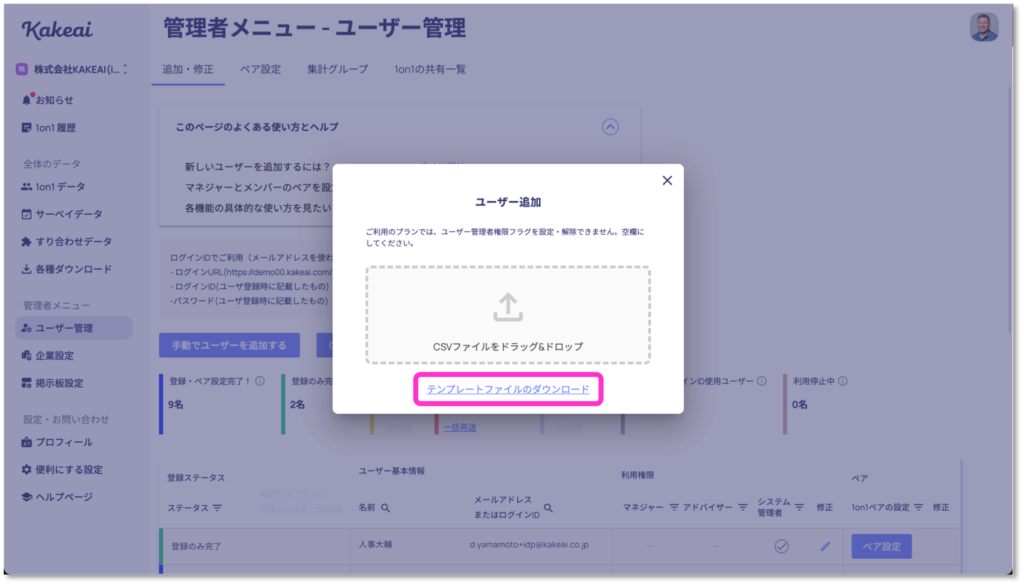Image resolution: width=1024 pixels, height=587 pixels.
Task: Click 登録のみ完了 status cell
Action: tap(196, 547)
